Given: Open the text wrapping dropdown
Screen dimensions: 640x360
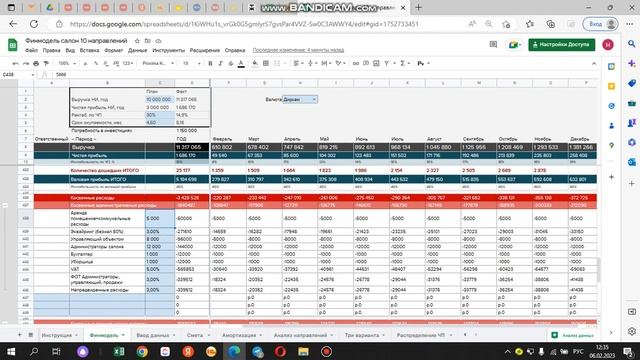Looking at the screenshot, I should click(326, 64).
